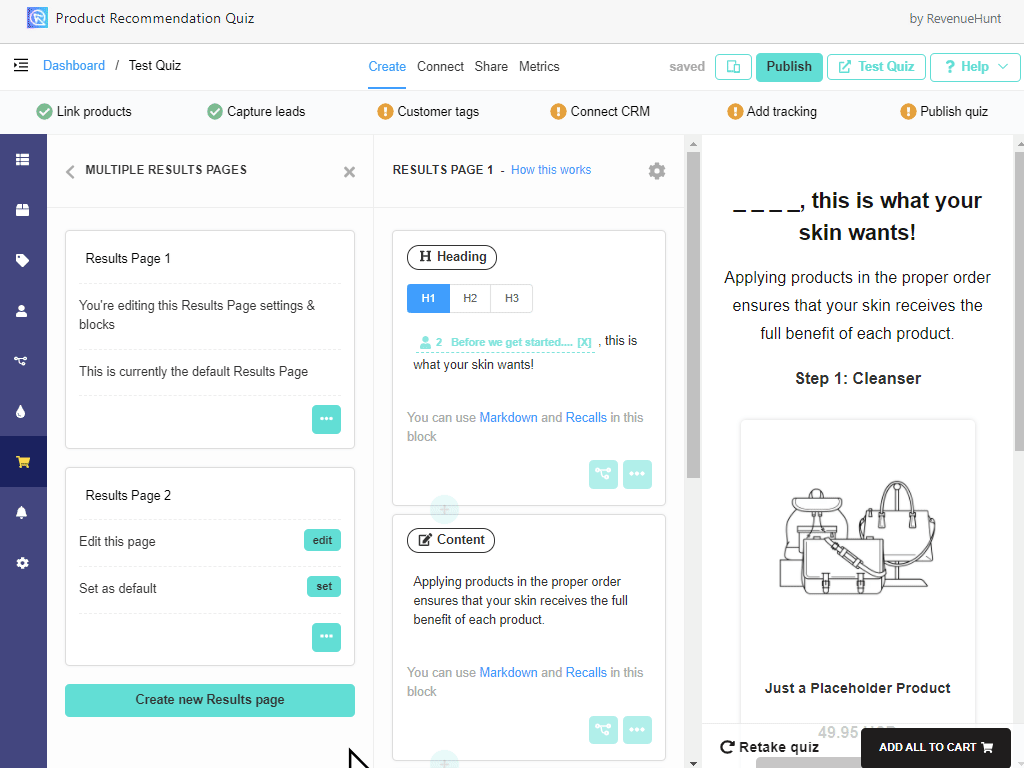The width and height of the screenshot is (1024, 768).
Task: Click Heading block logic jump icon
Action: (x=603, y=474)
